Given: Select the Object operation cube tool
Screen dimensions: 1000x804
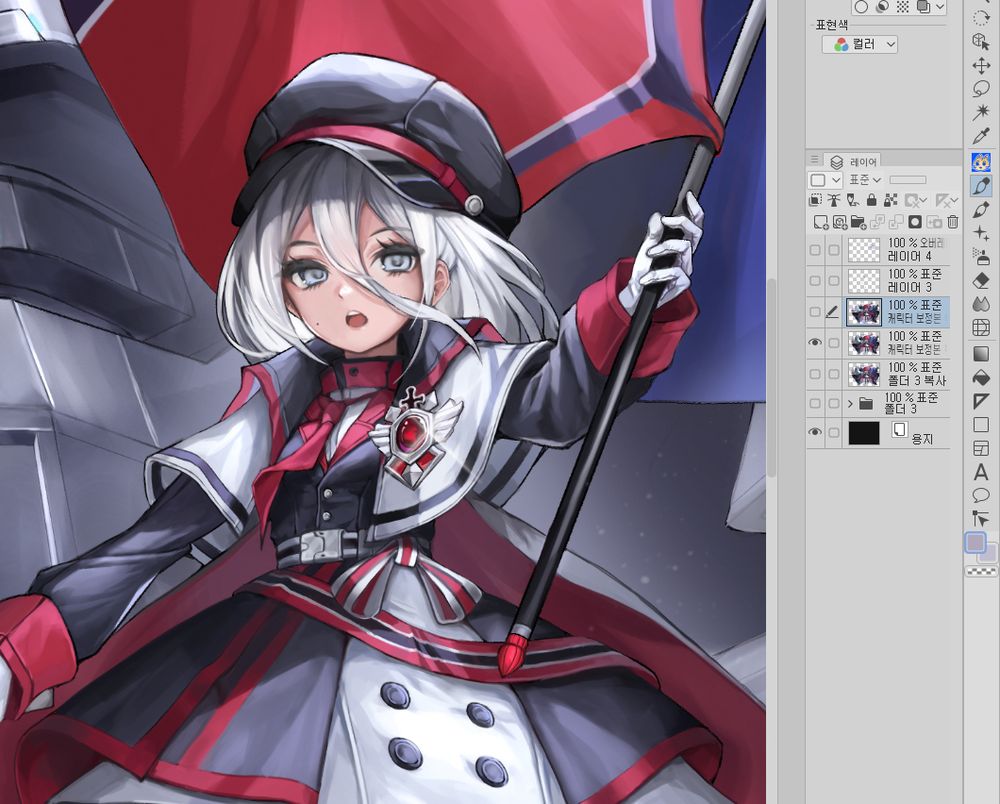Looking at the screenshot, I should click(981, 41).
